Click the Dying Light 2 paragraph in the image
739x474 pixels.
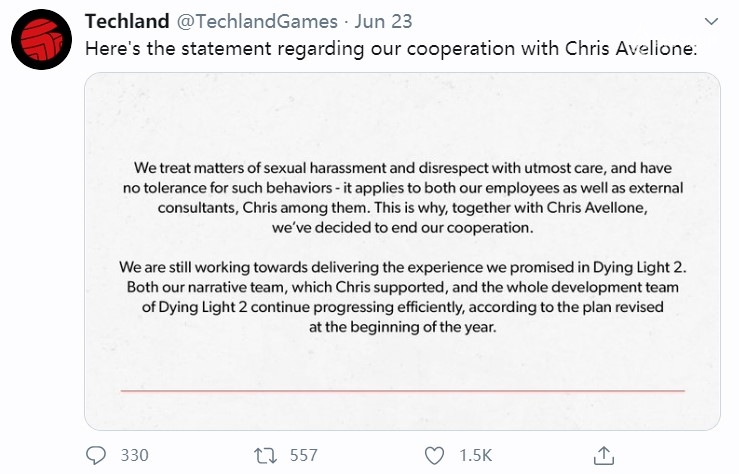point(402,297)
